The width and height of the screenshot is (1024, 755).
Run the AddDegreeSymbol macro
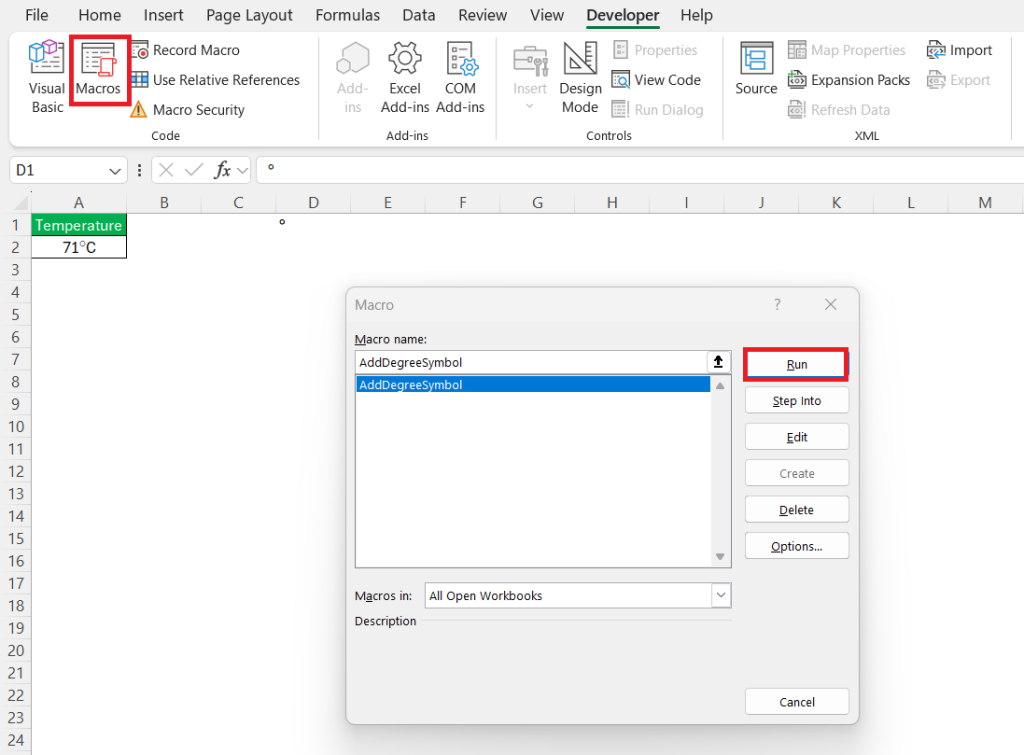pyautogui.click(x=796, y=363)
